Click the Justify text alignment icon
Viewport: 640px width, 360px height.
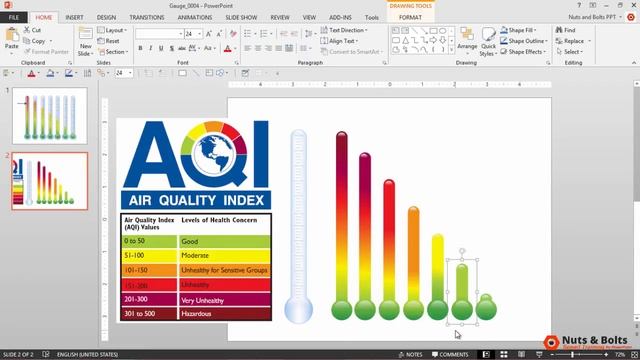click(279, 49)
